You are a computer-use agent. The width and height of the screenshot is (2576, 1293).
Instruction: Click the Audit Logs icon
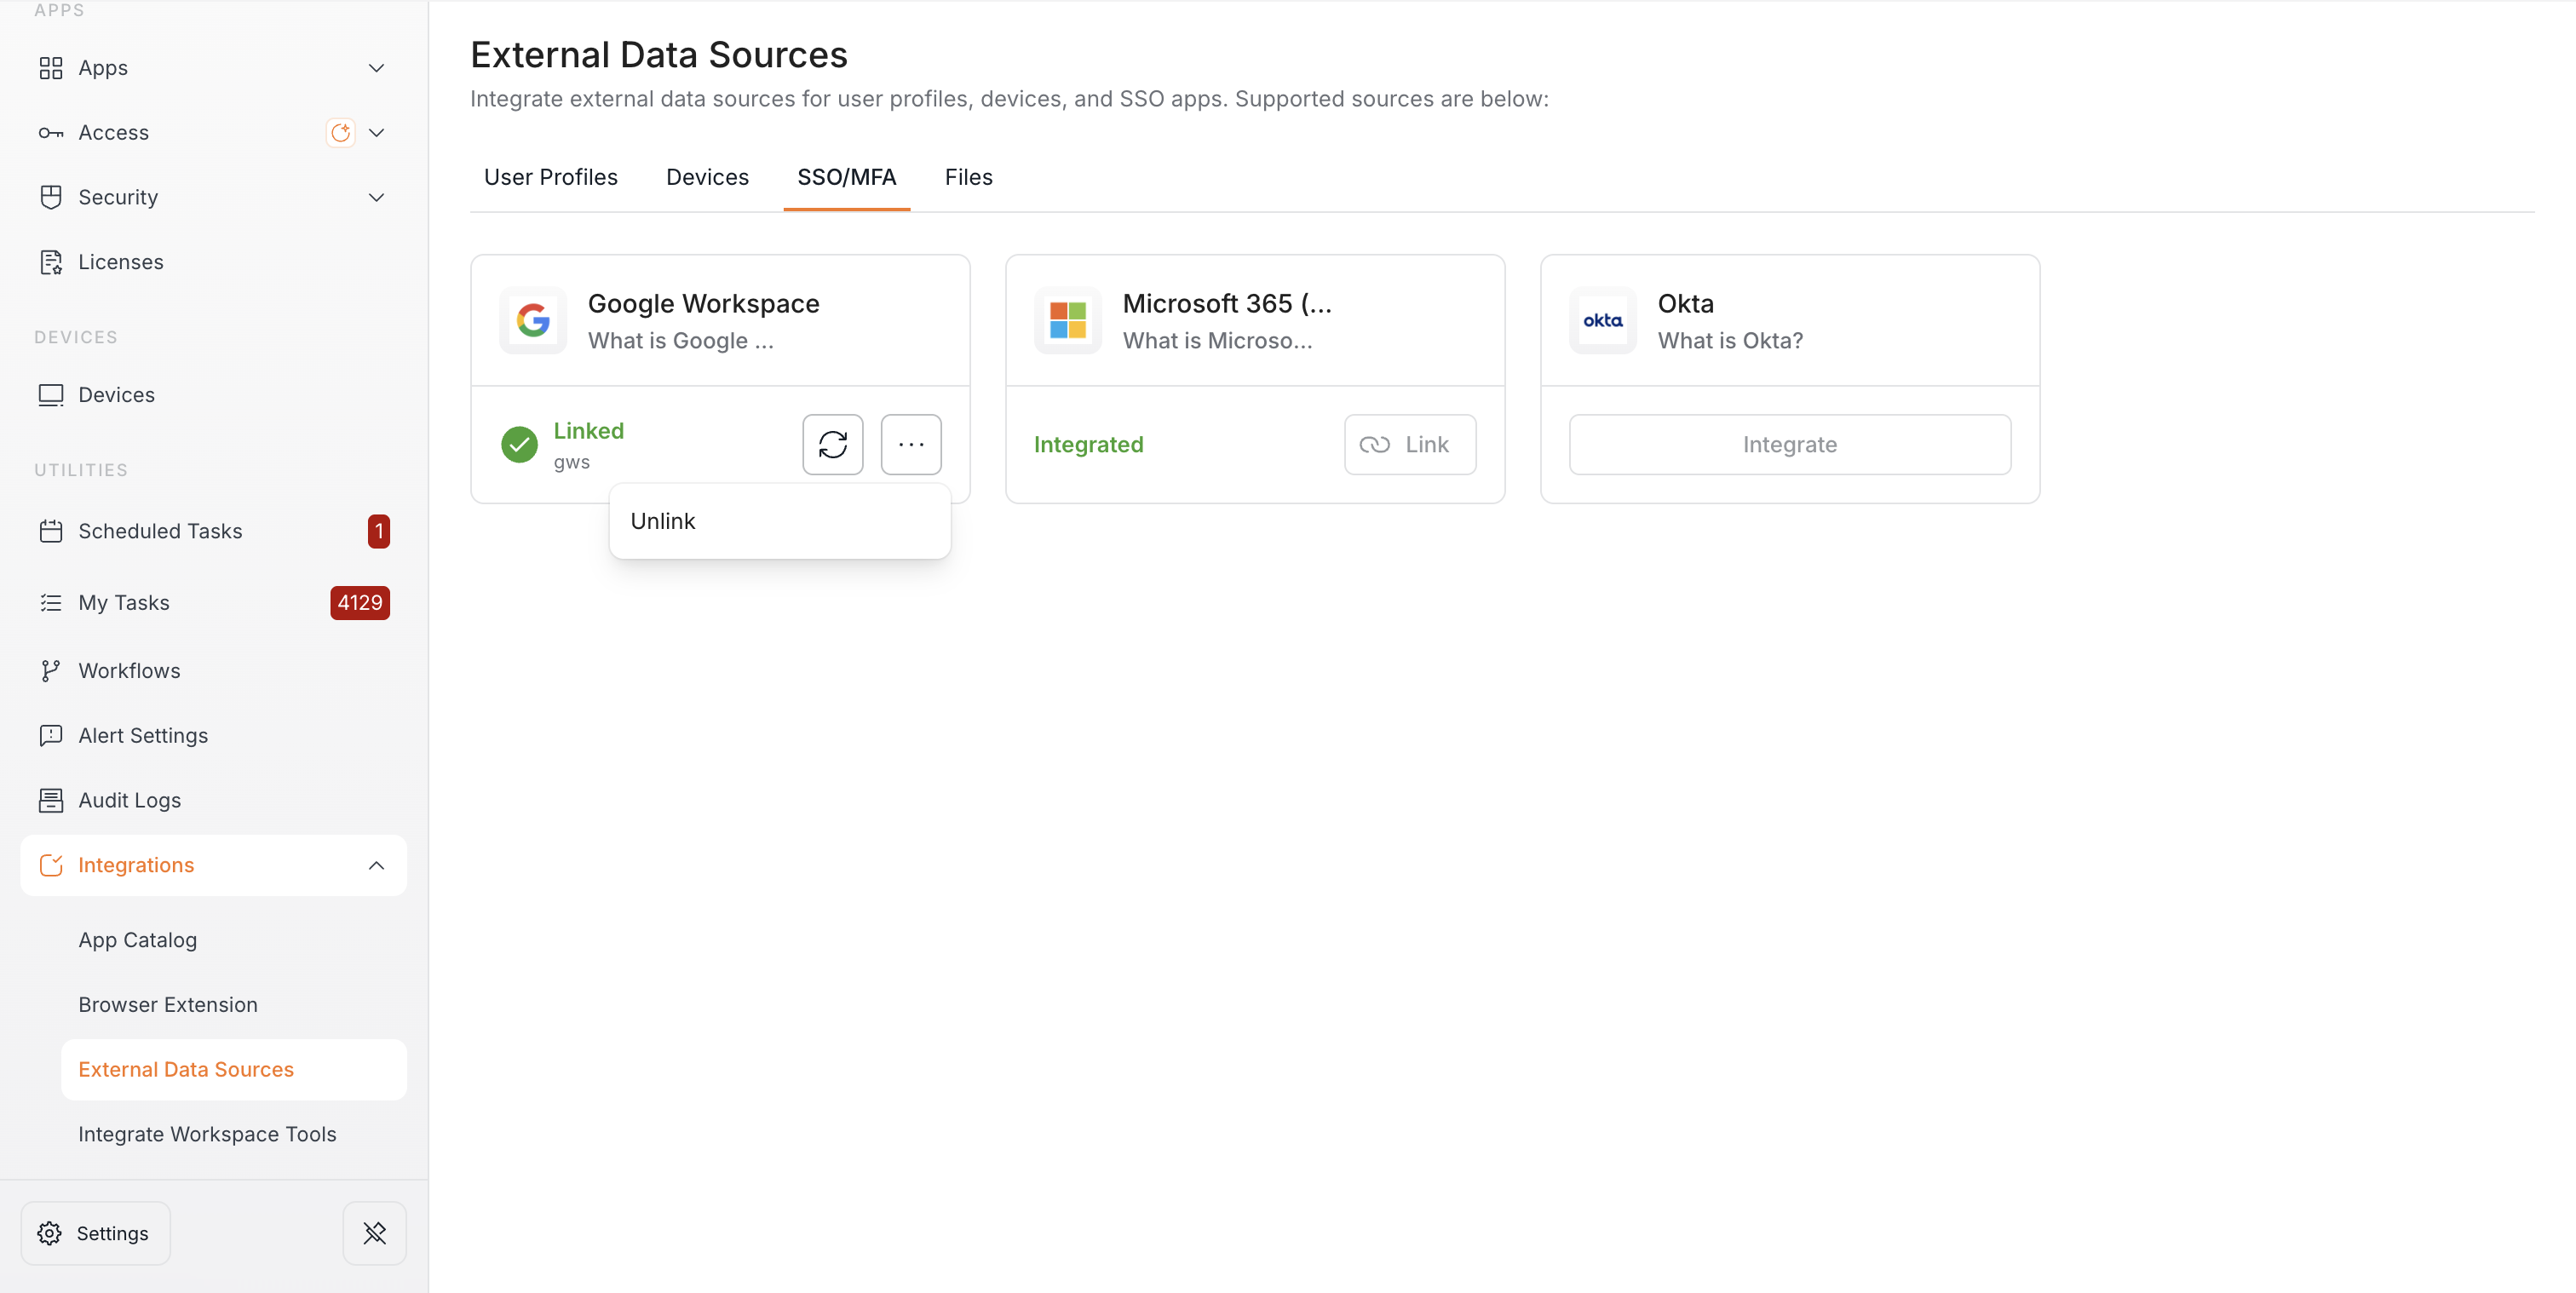(51, 800)
